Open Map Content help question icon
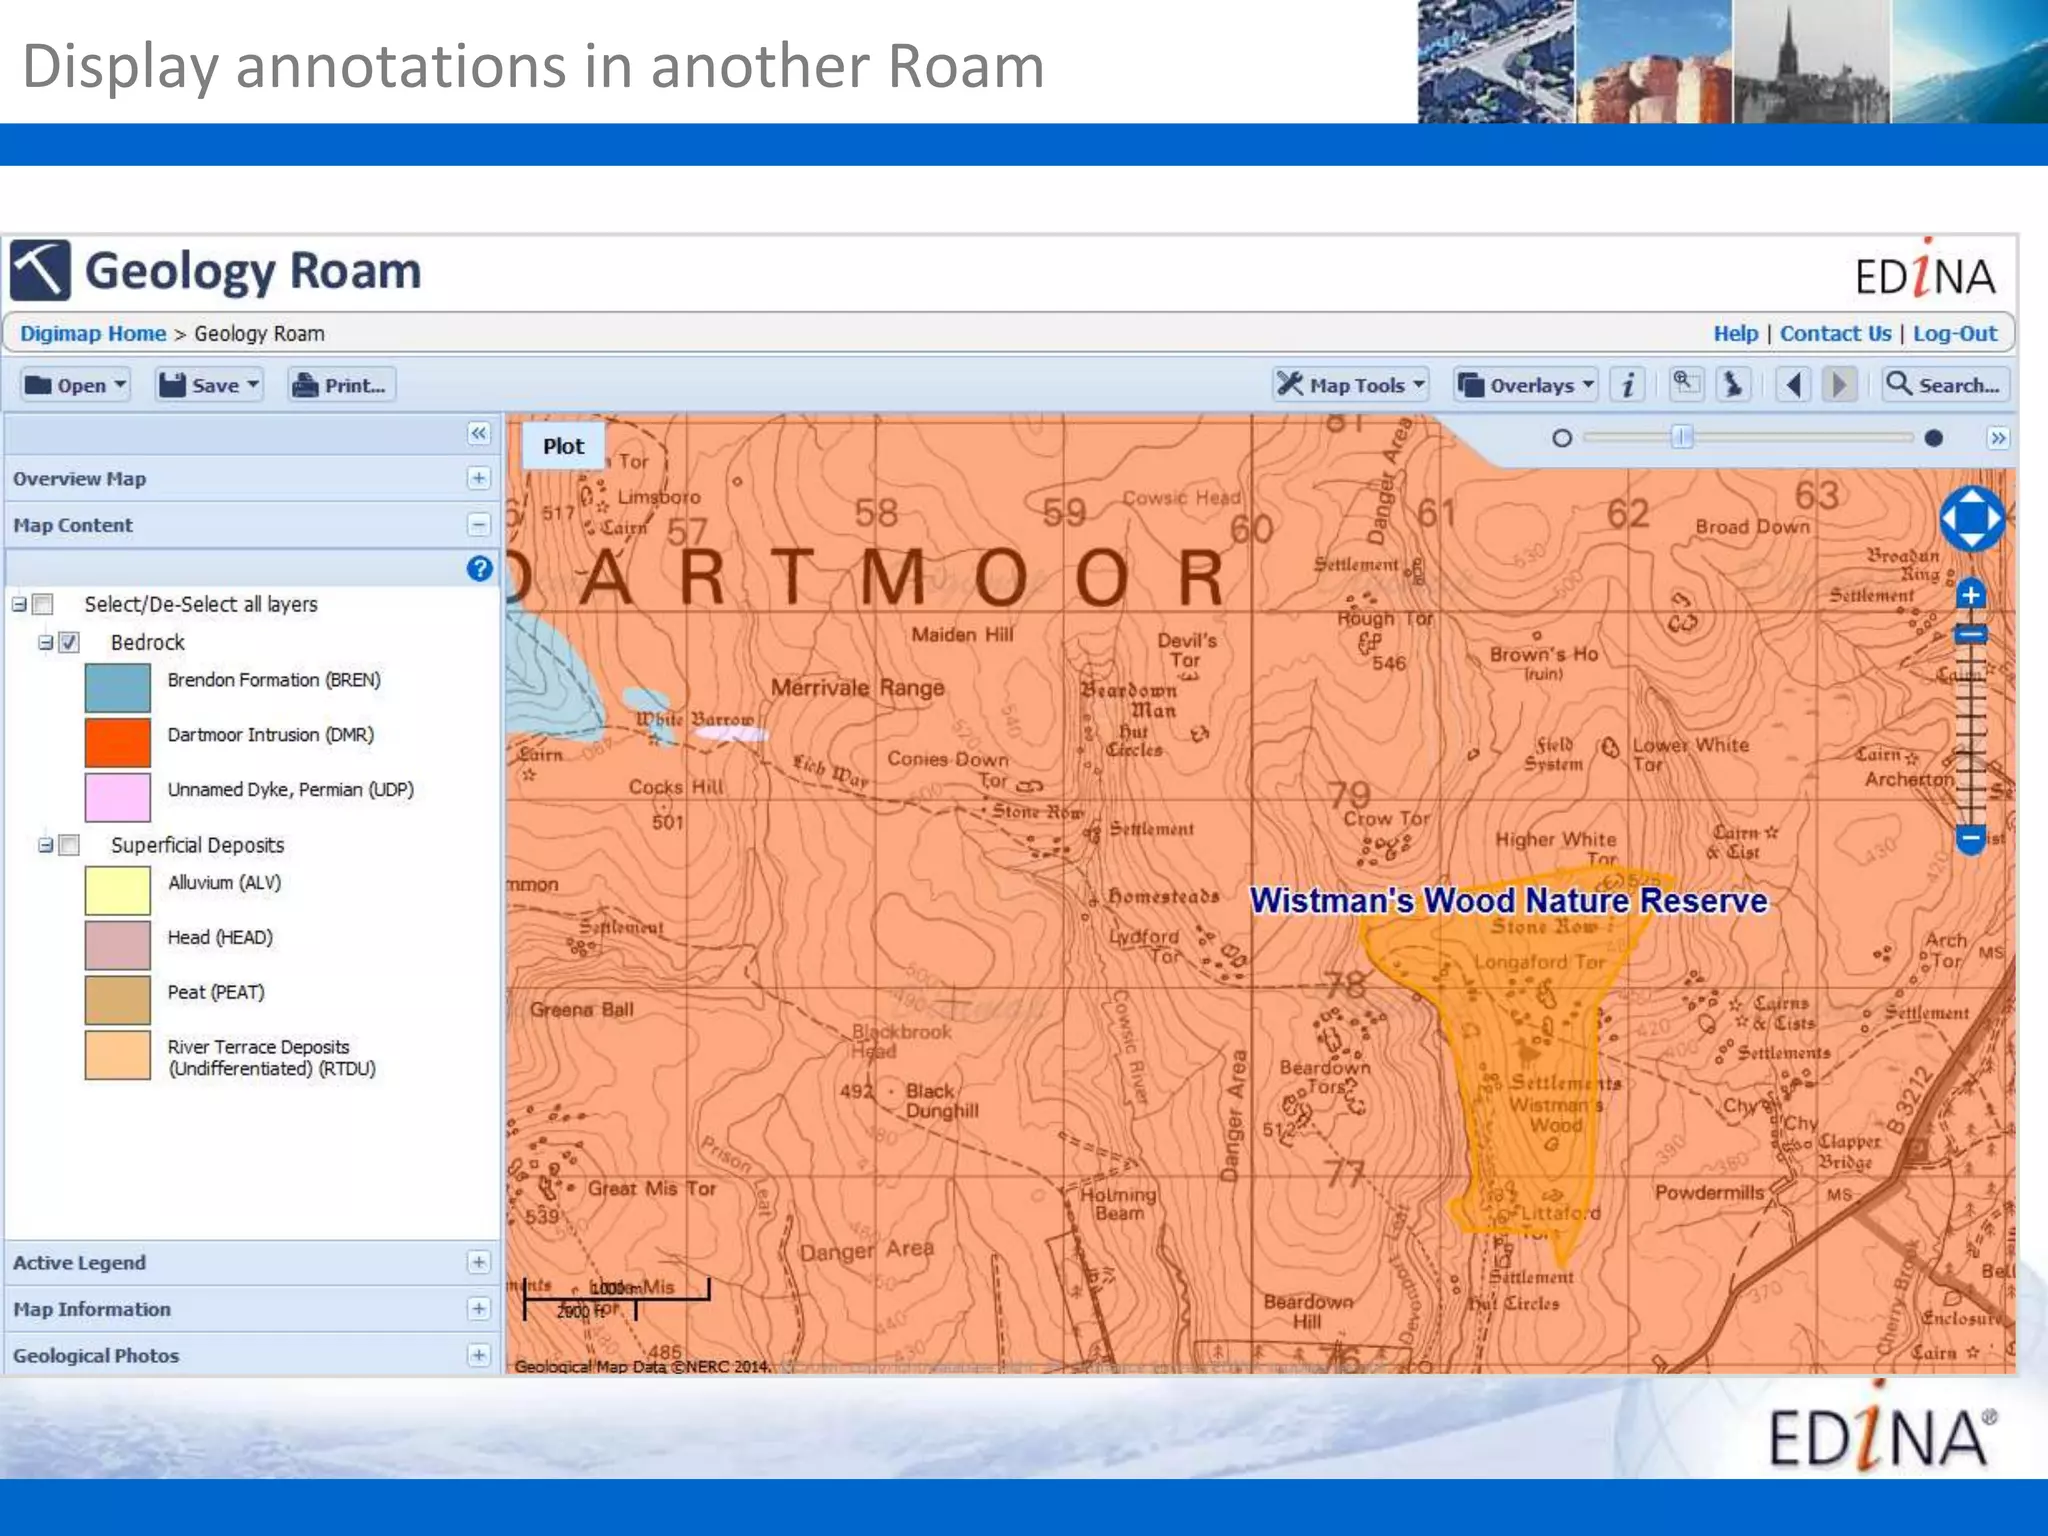Image resolution: width=2048 pixels, height=1536 pixels. click(479, 568)
